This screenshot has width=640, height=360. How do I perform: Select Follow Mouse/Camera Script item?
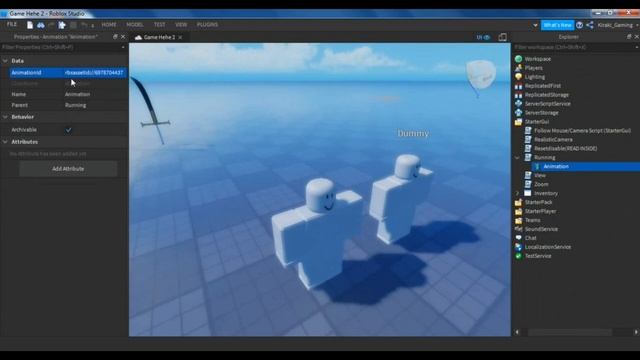pyautogui.click(x=582, y=131)
